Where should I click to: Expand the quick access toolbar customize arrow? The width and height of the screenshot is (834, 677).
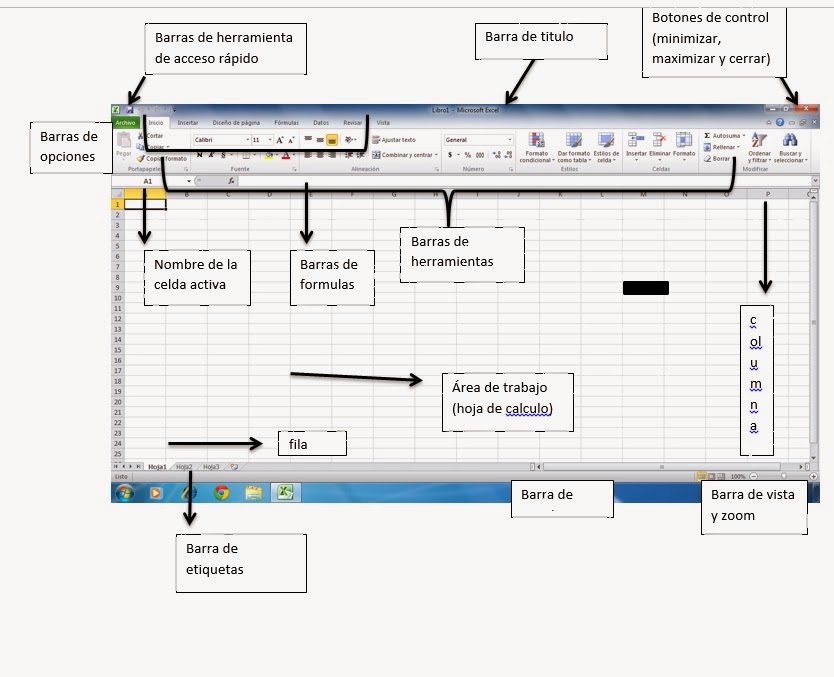click(174, 110)
